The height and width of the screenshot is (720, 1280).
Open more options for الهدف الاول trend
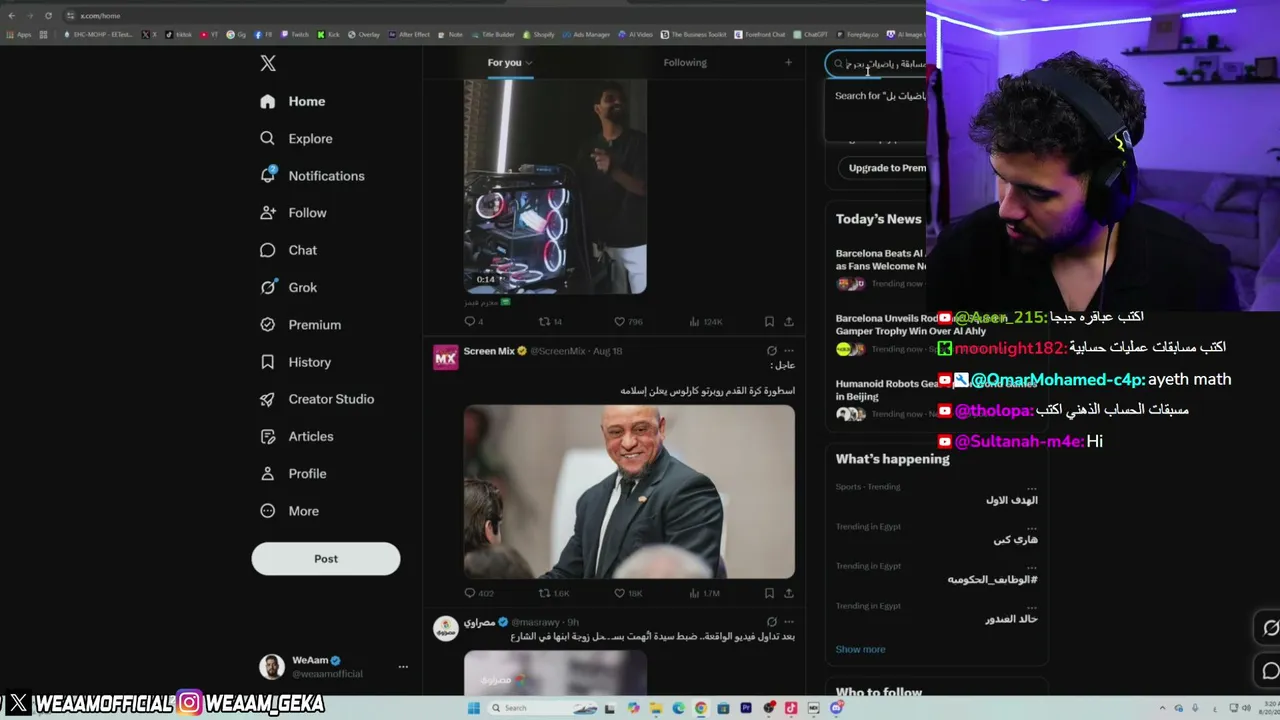[x=1031, y=487]
